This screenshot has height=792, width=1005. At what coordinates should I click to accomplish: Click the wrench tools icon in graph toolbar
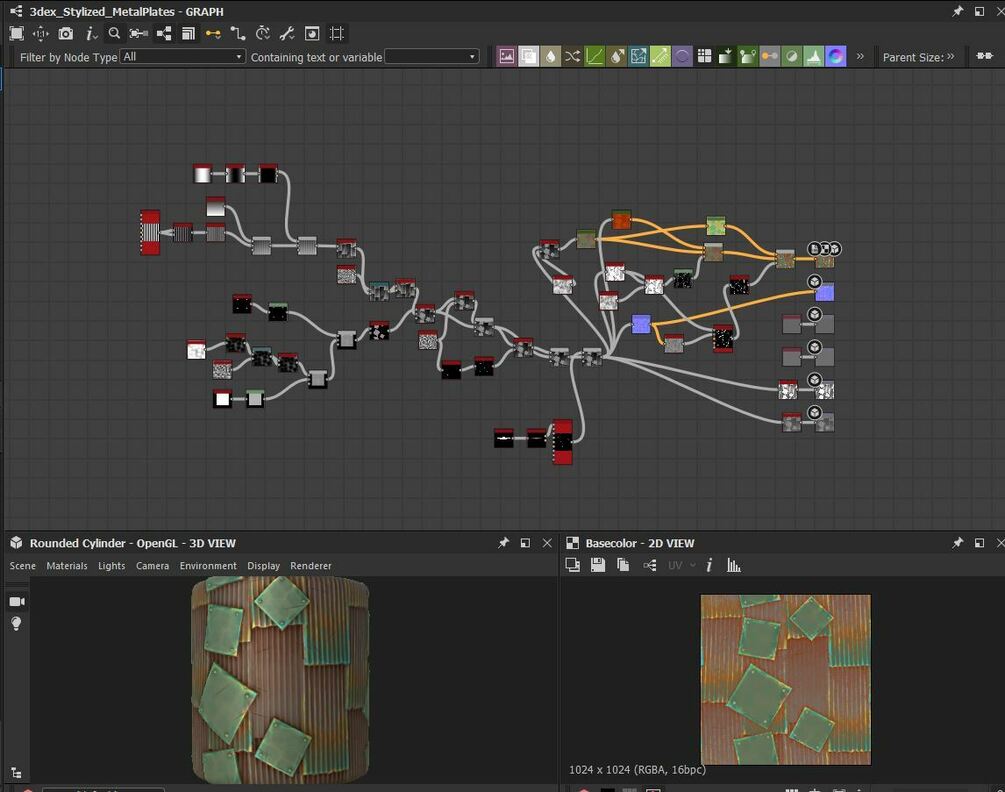click(x=287, y=34)
